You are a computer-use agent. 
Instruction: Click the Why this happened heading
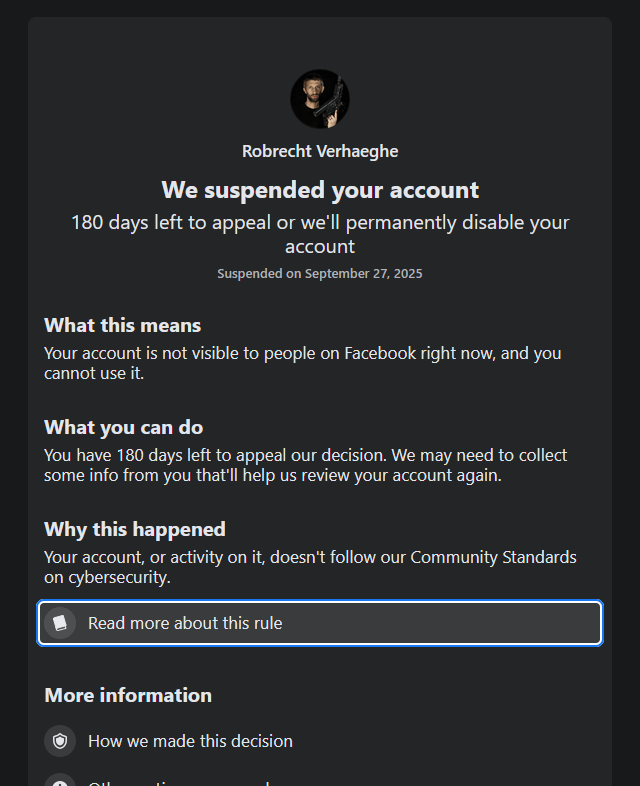tap(135, 529)
